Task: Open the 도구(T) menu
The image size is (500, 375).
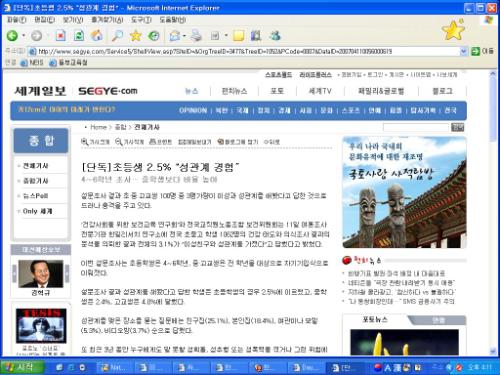Action: pos(141,20)
